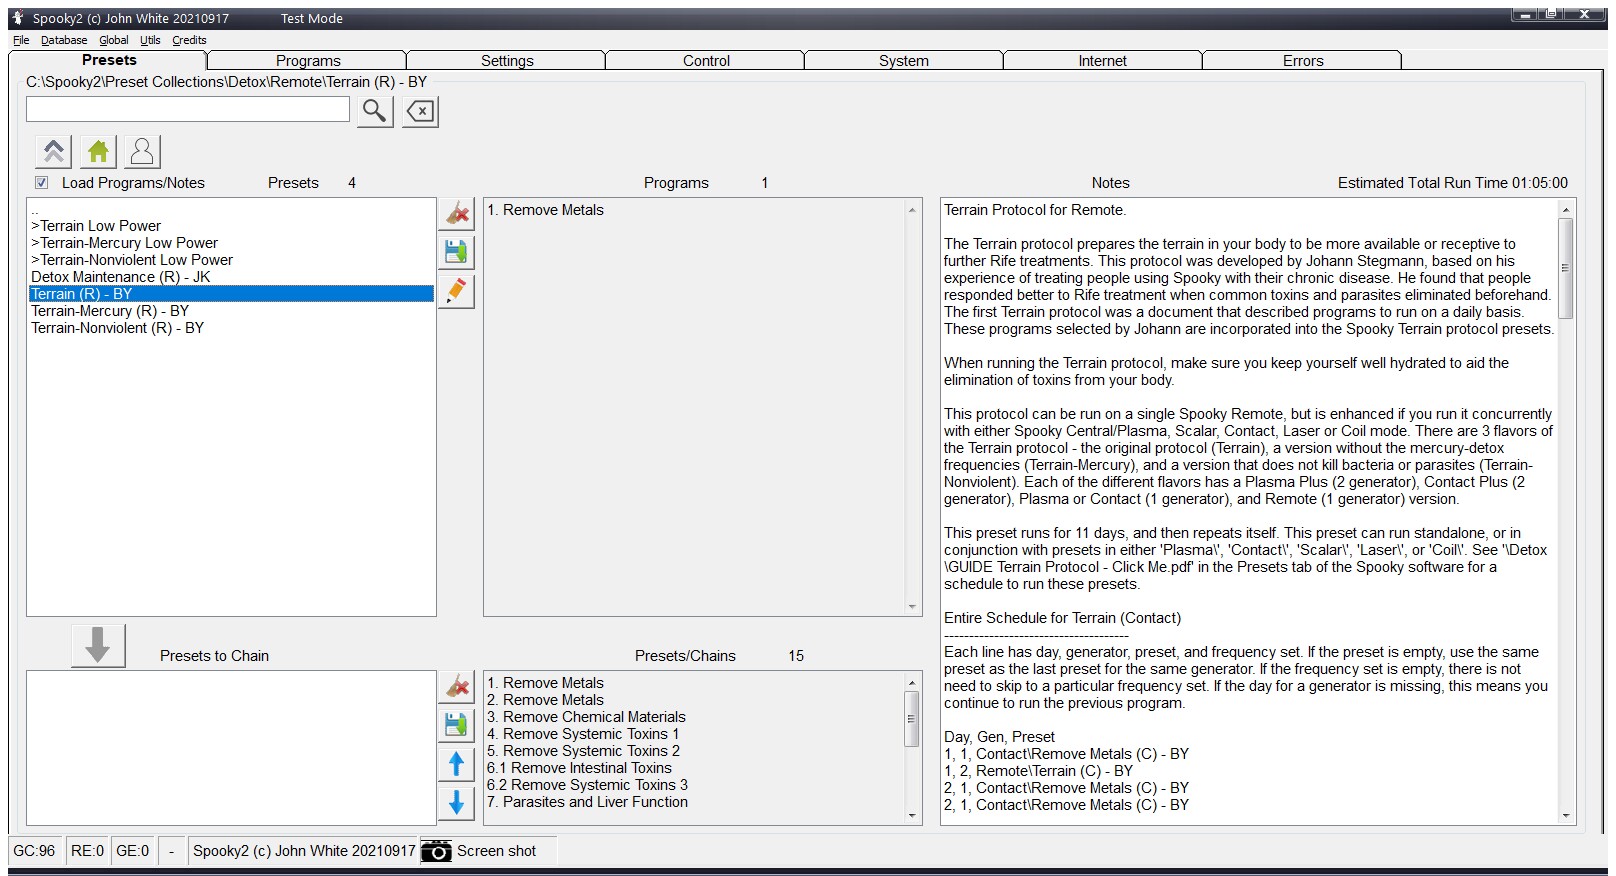
Task: Edit preset using the pencil icon
Action: click(456, 291)
